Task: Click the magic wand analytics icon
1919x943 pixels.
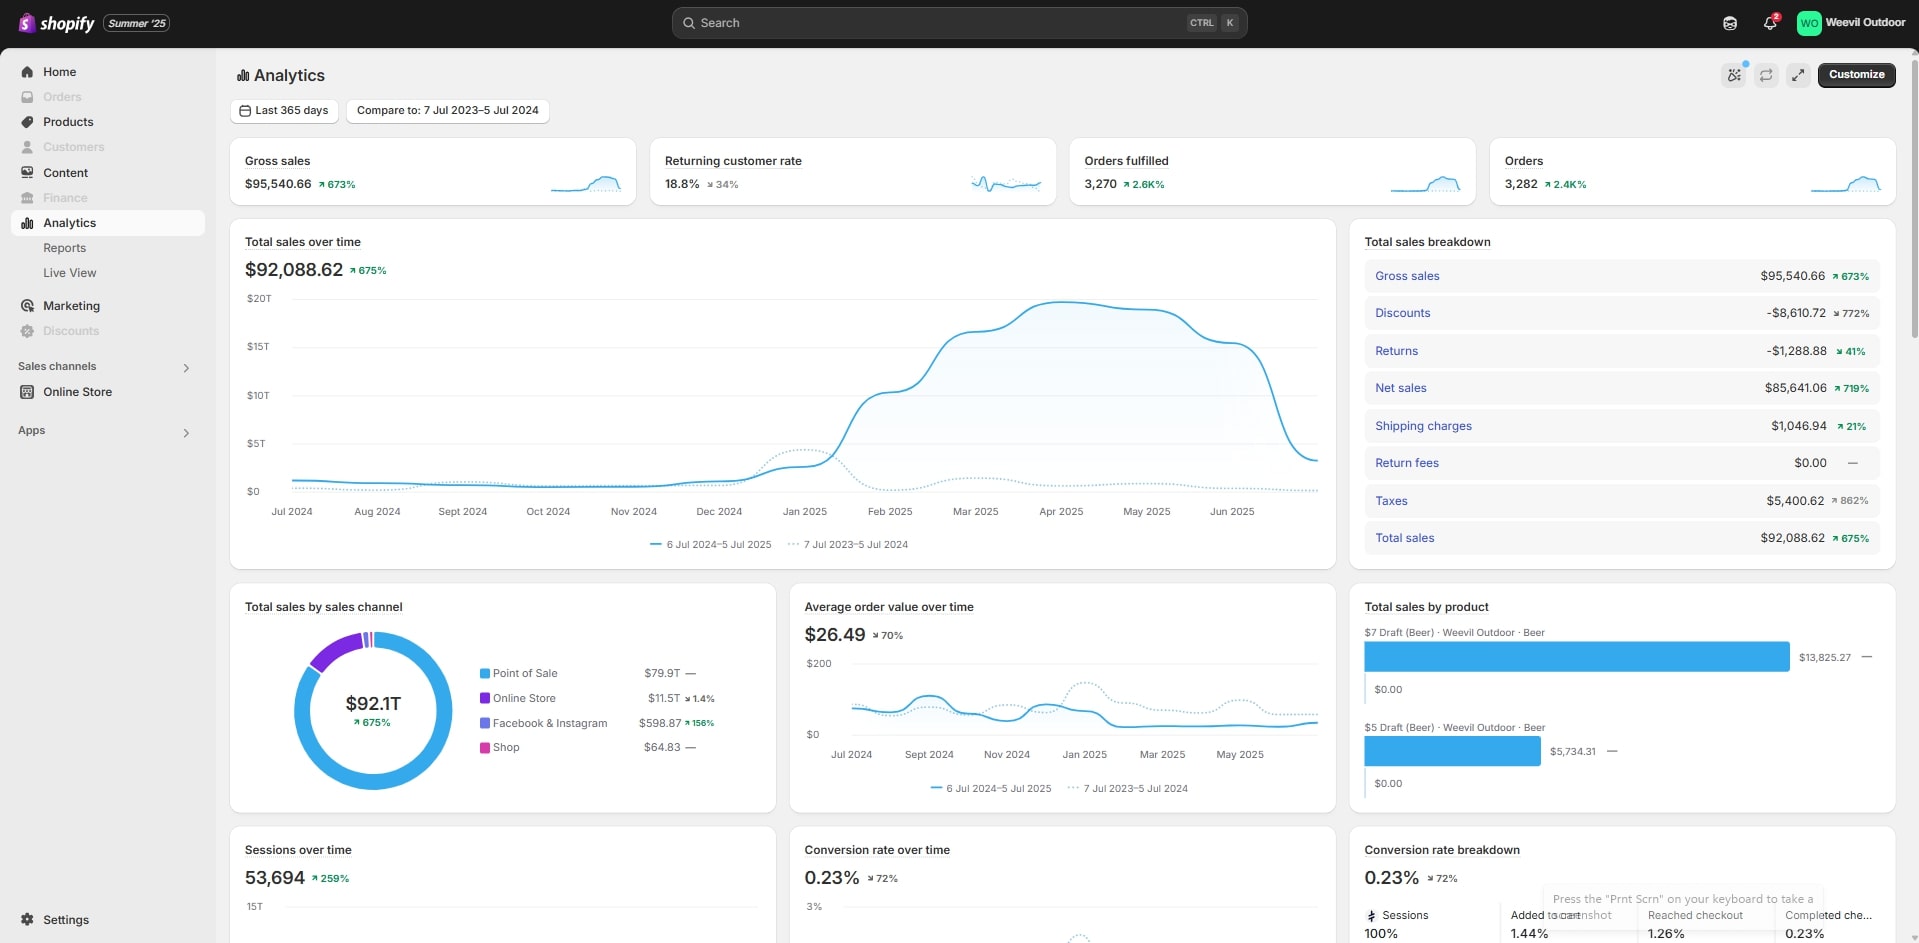Action: click(x=1734, y=75)
